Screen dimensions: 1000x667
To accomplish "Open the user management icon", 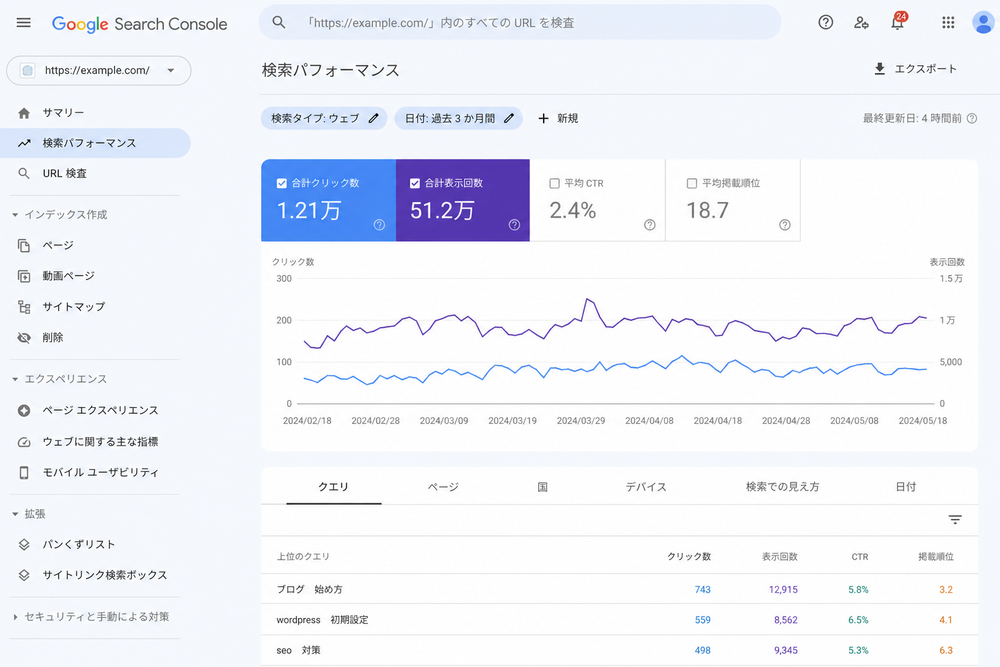I will (x=861, y=23).
